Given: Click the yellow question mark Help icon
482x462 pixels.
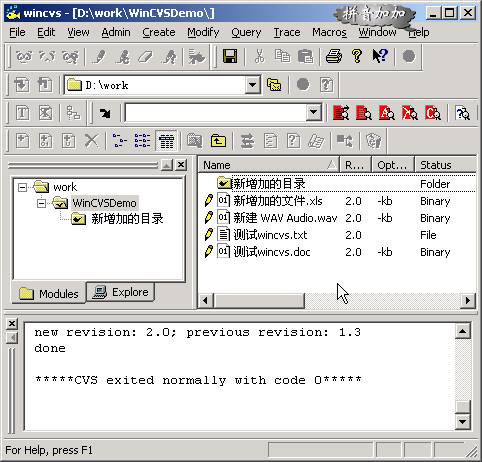Looking at the screenshot, I should 357,56.
